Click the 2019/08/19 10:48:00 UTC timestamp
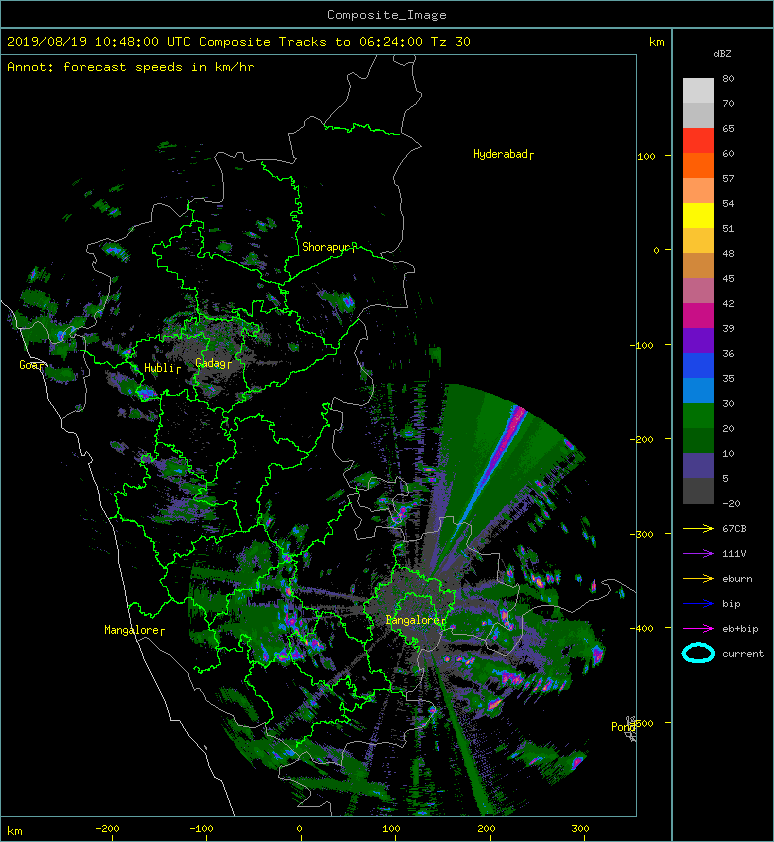The width and height of the screenshot is (774, 842). click(x=98, y=42)
